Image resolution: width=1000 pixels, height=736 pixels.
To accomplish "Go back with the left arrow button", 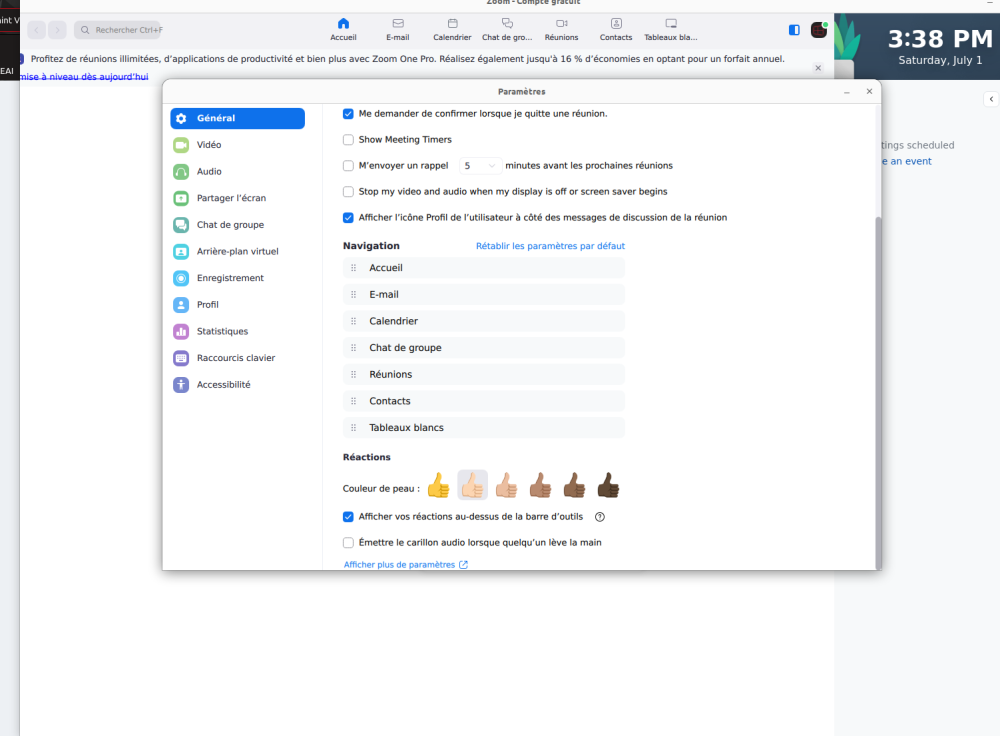I will (36, 30).
